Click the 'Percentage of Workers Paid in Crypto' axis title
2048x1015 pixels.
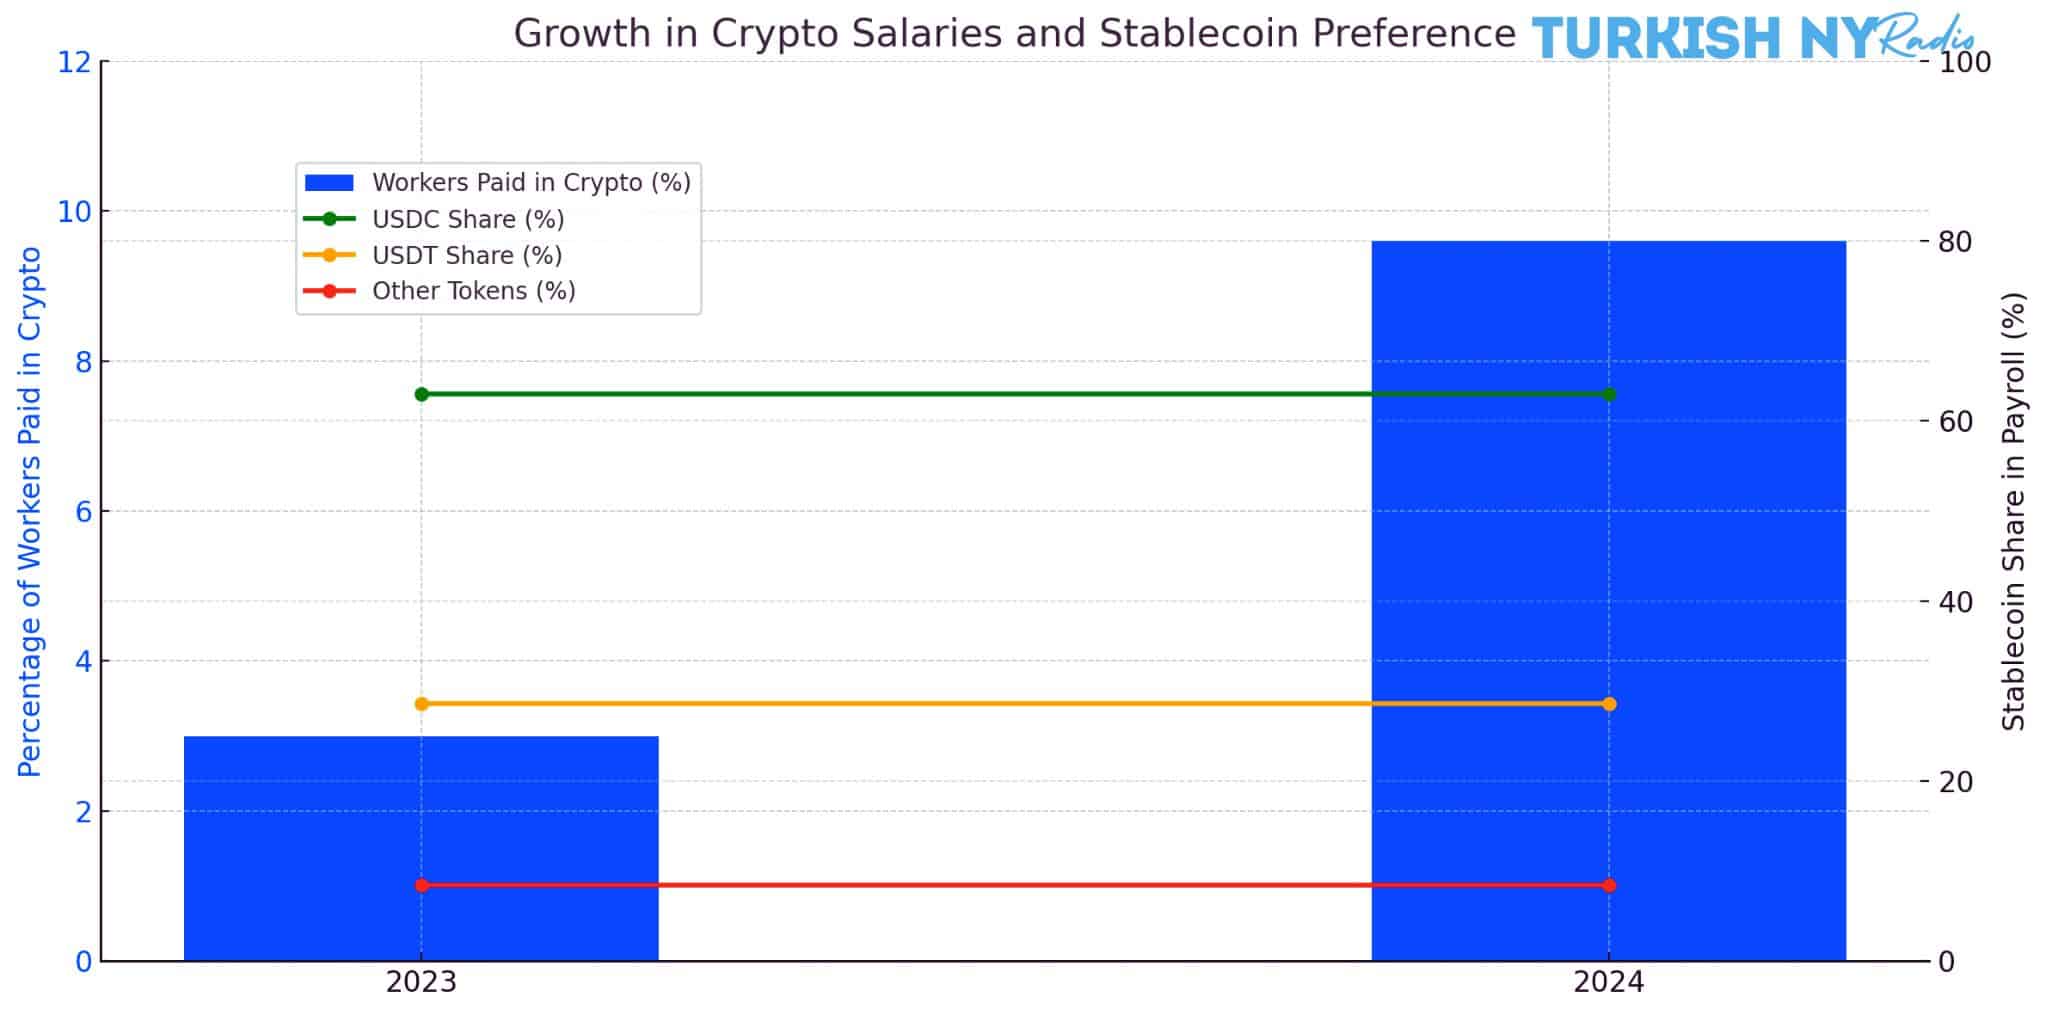pos(30,511)
